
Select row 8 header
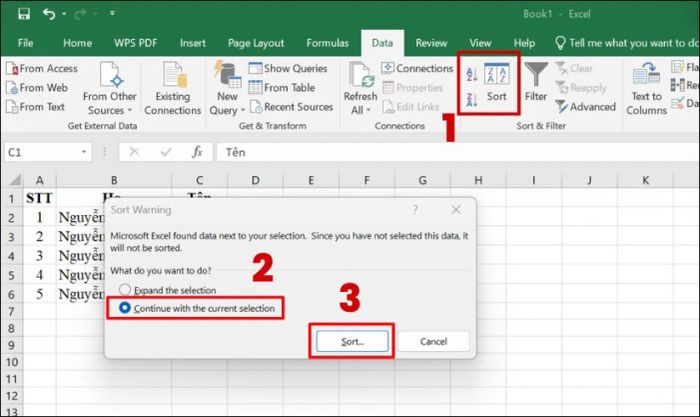tap(12, 329)
